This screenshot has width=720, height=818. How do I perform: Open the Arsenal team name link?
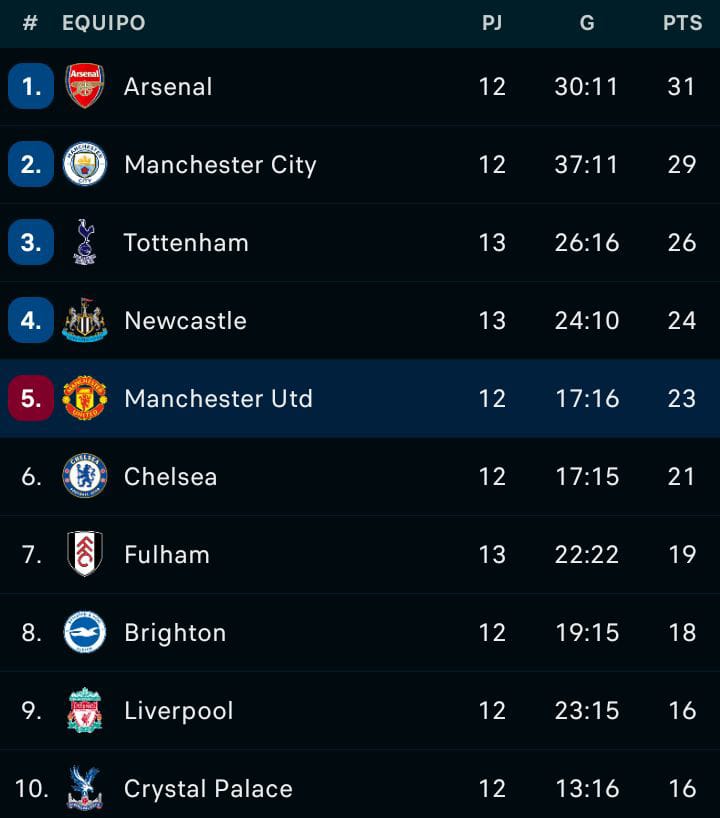(168, 87)
